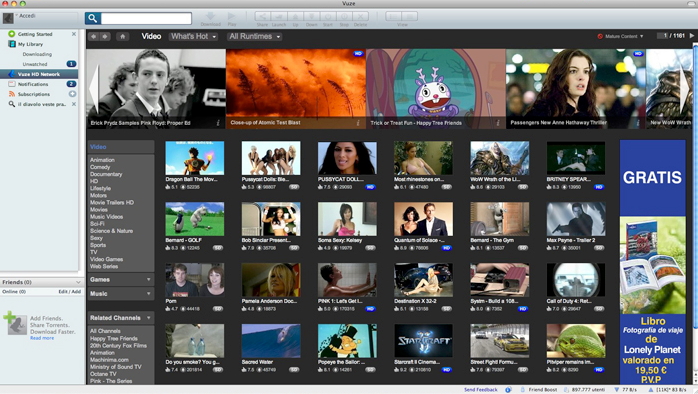Click the magnifier search icon

point(93,18)
